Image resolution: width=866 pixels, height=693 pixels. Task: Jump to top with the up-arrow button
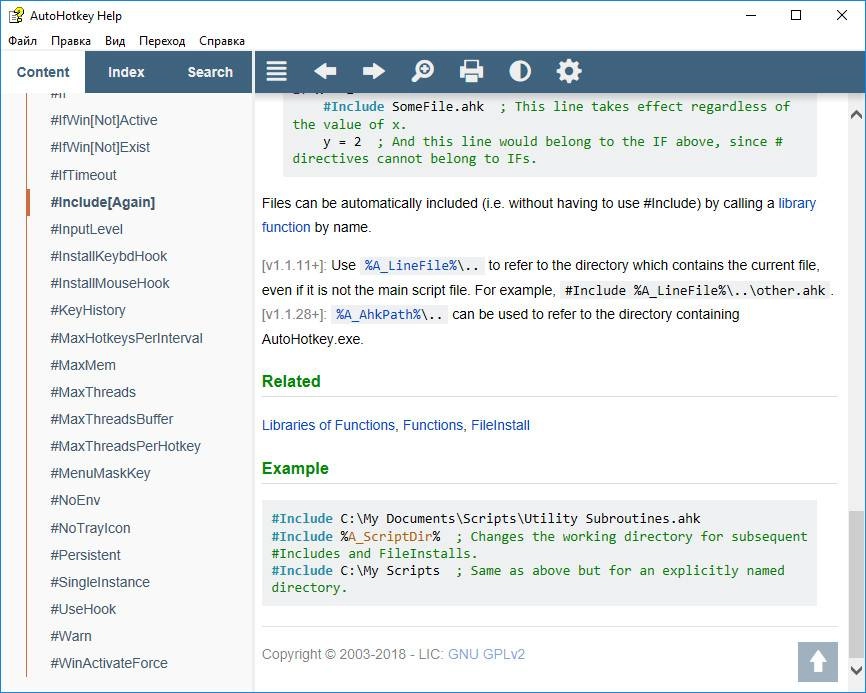(818, 662)
